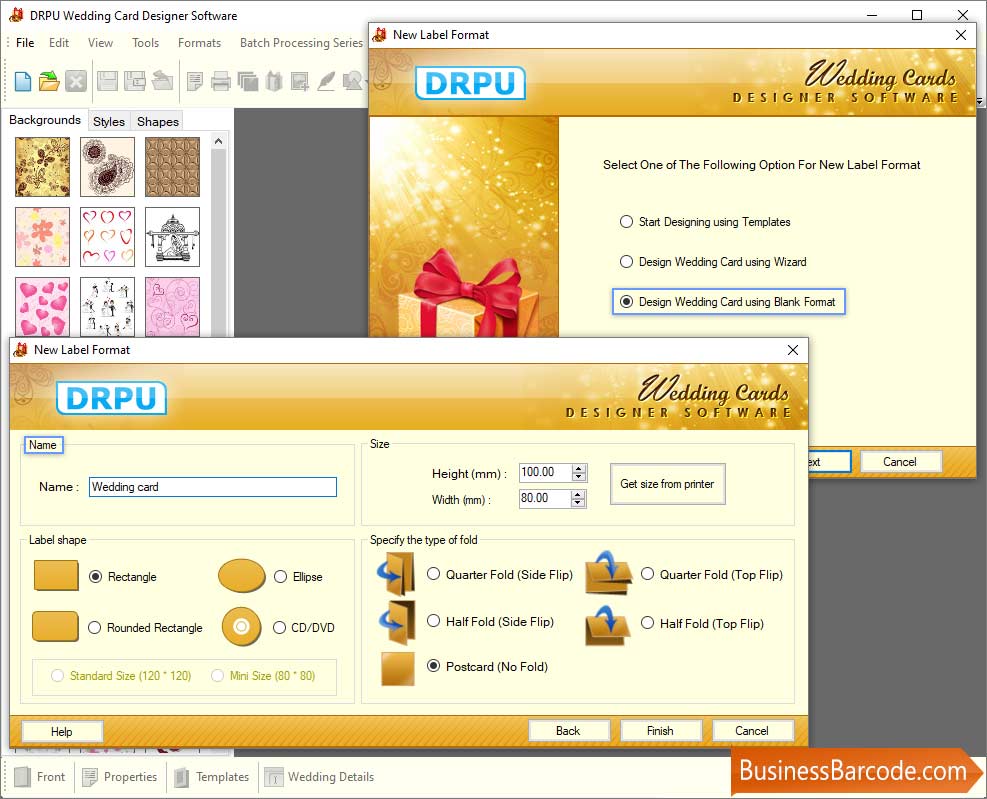
Task: Open the Edit menu
Action: click(x=59, y=43)
